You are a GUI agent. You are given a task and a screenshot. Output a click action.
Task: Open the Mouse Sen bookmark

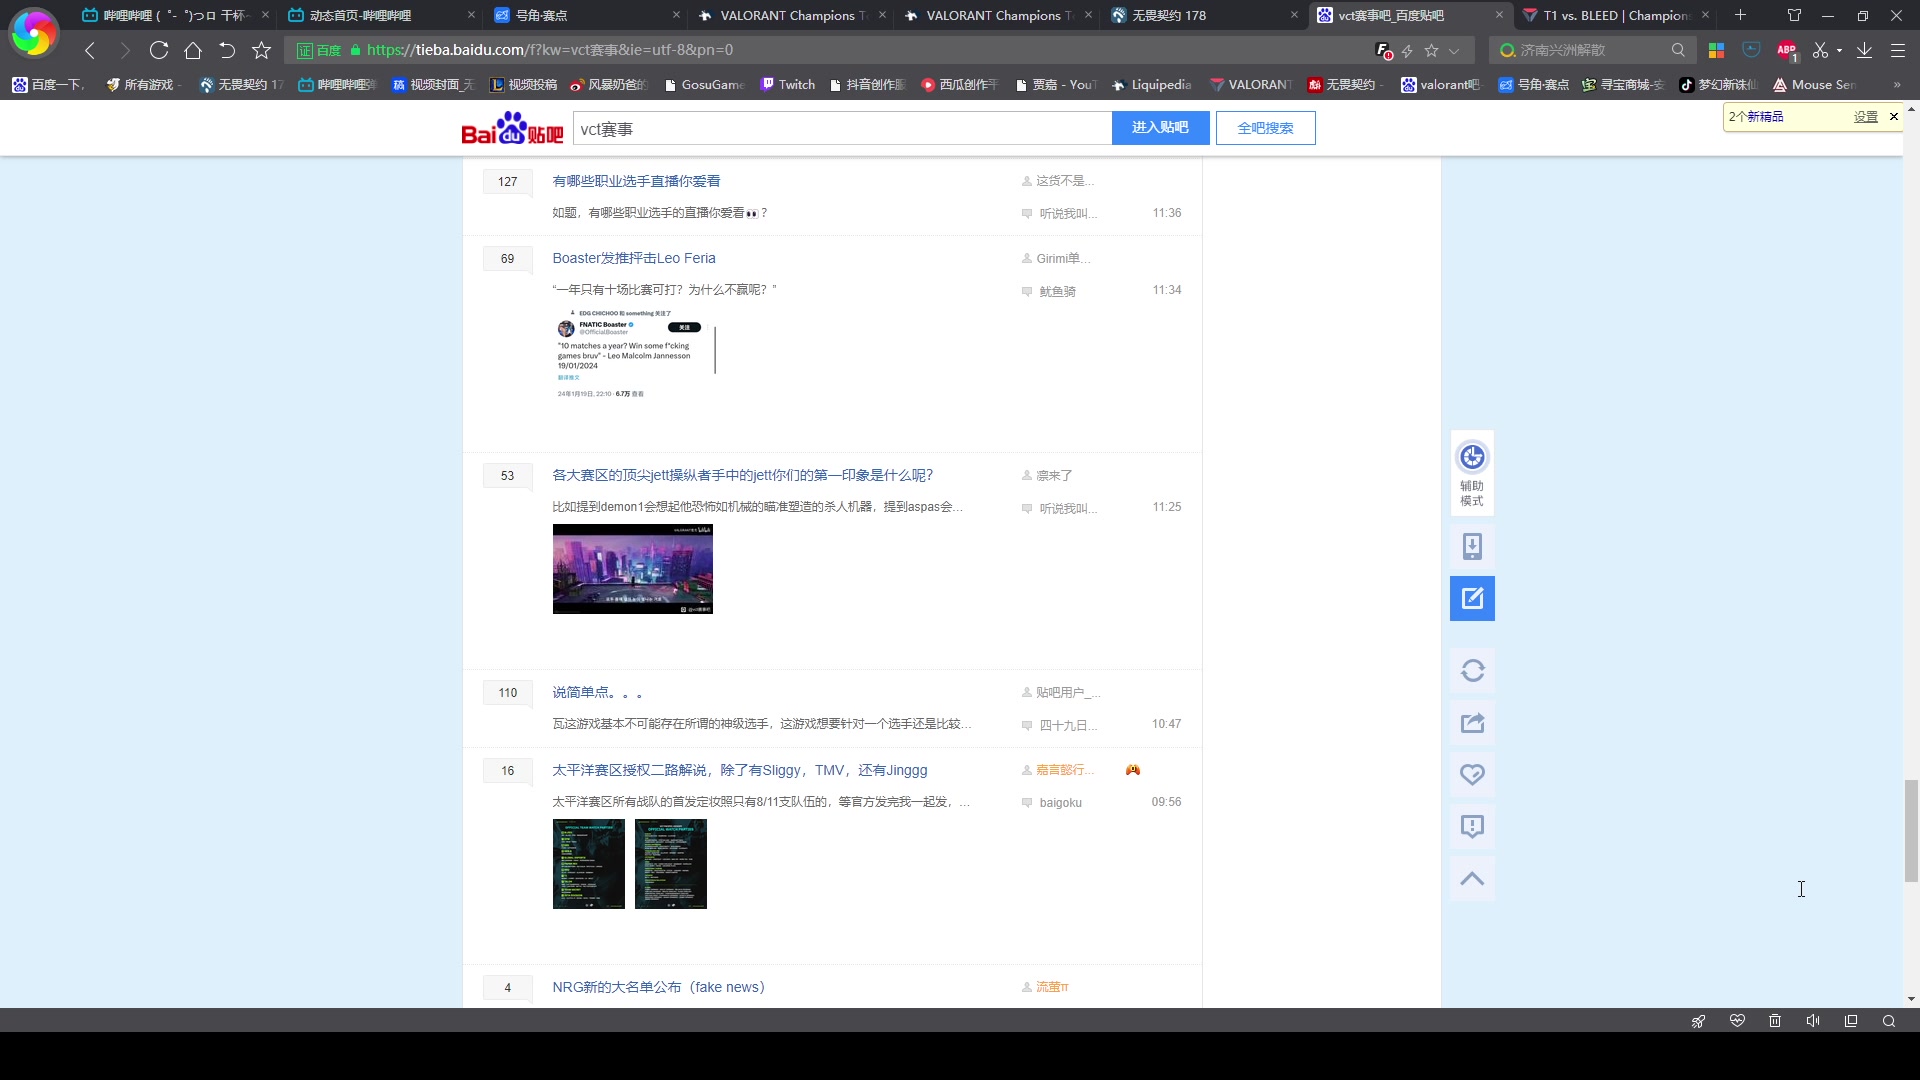click(1814, 85)
